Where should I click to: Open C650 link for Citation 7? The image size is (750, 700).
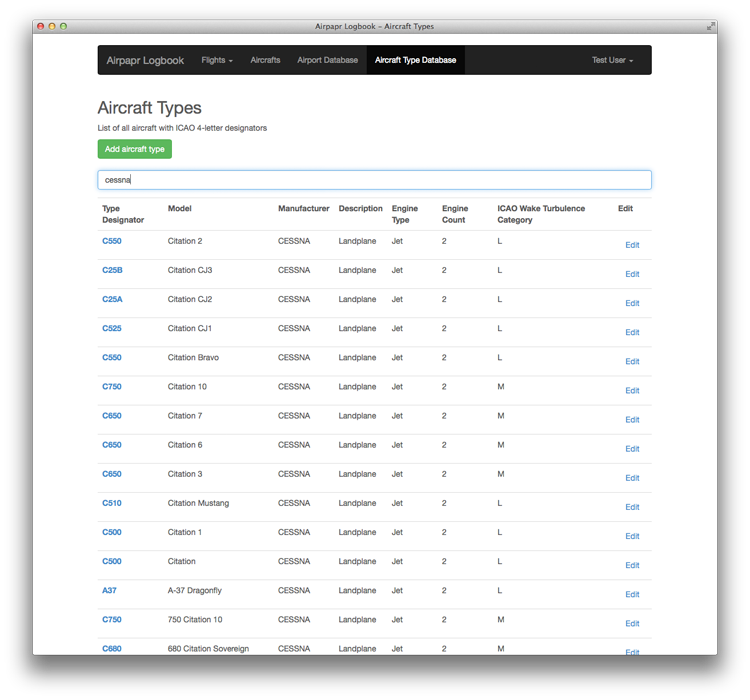pos(111,416)
